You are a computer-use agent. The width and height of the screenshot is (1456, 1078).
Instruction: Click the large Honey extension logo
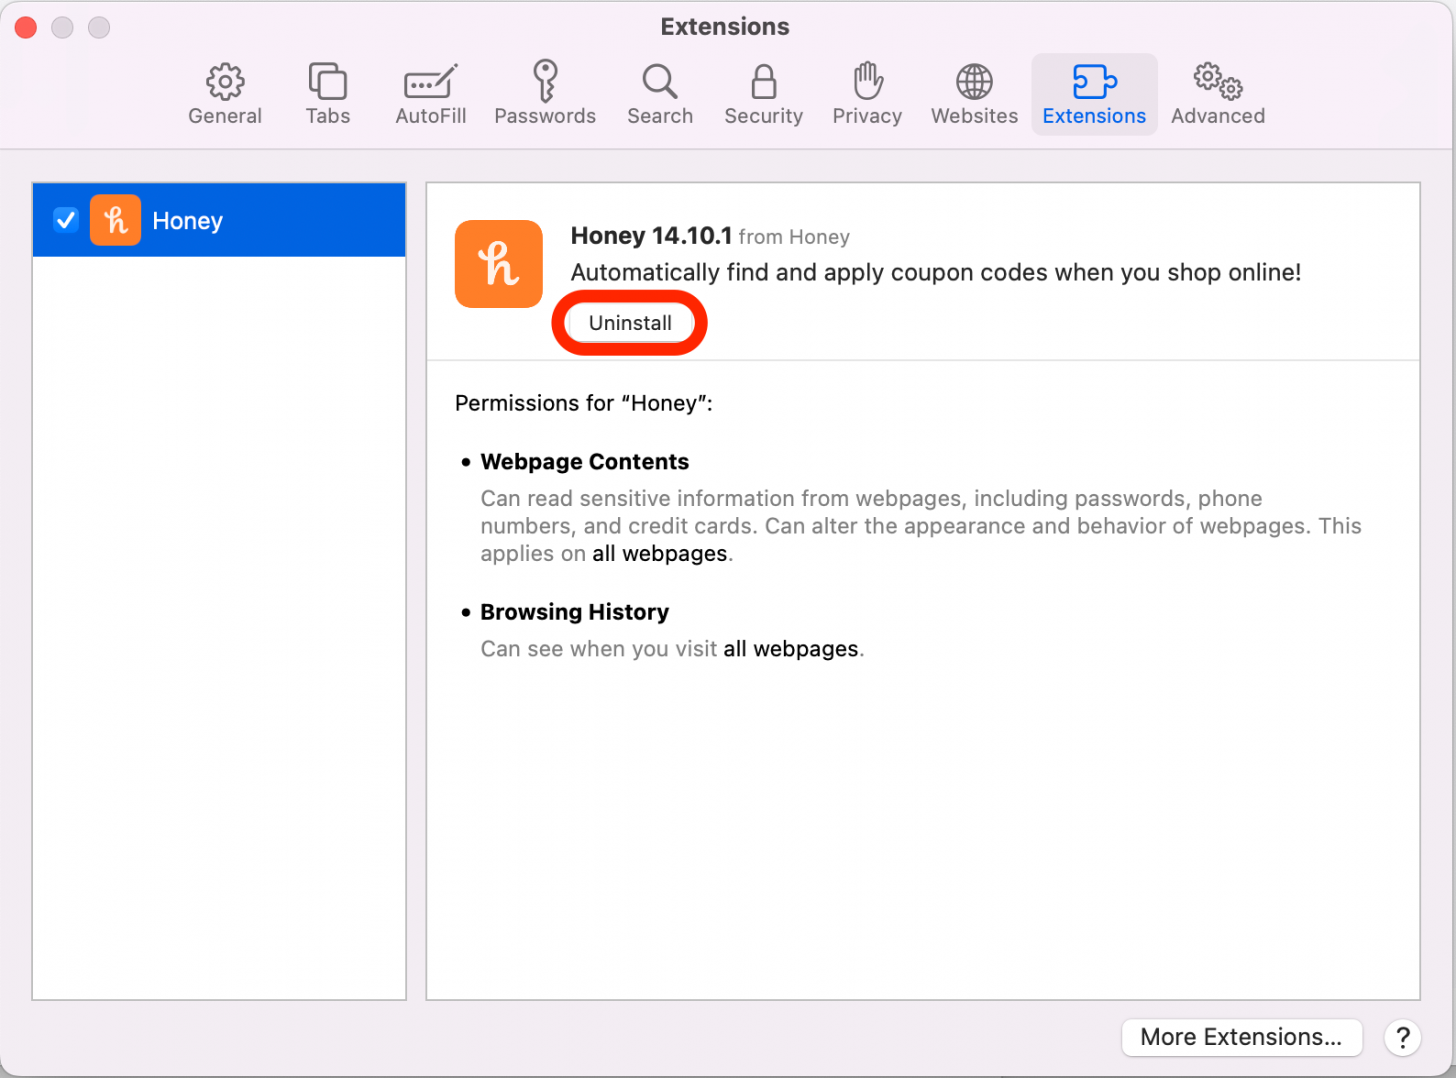498,264
